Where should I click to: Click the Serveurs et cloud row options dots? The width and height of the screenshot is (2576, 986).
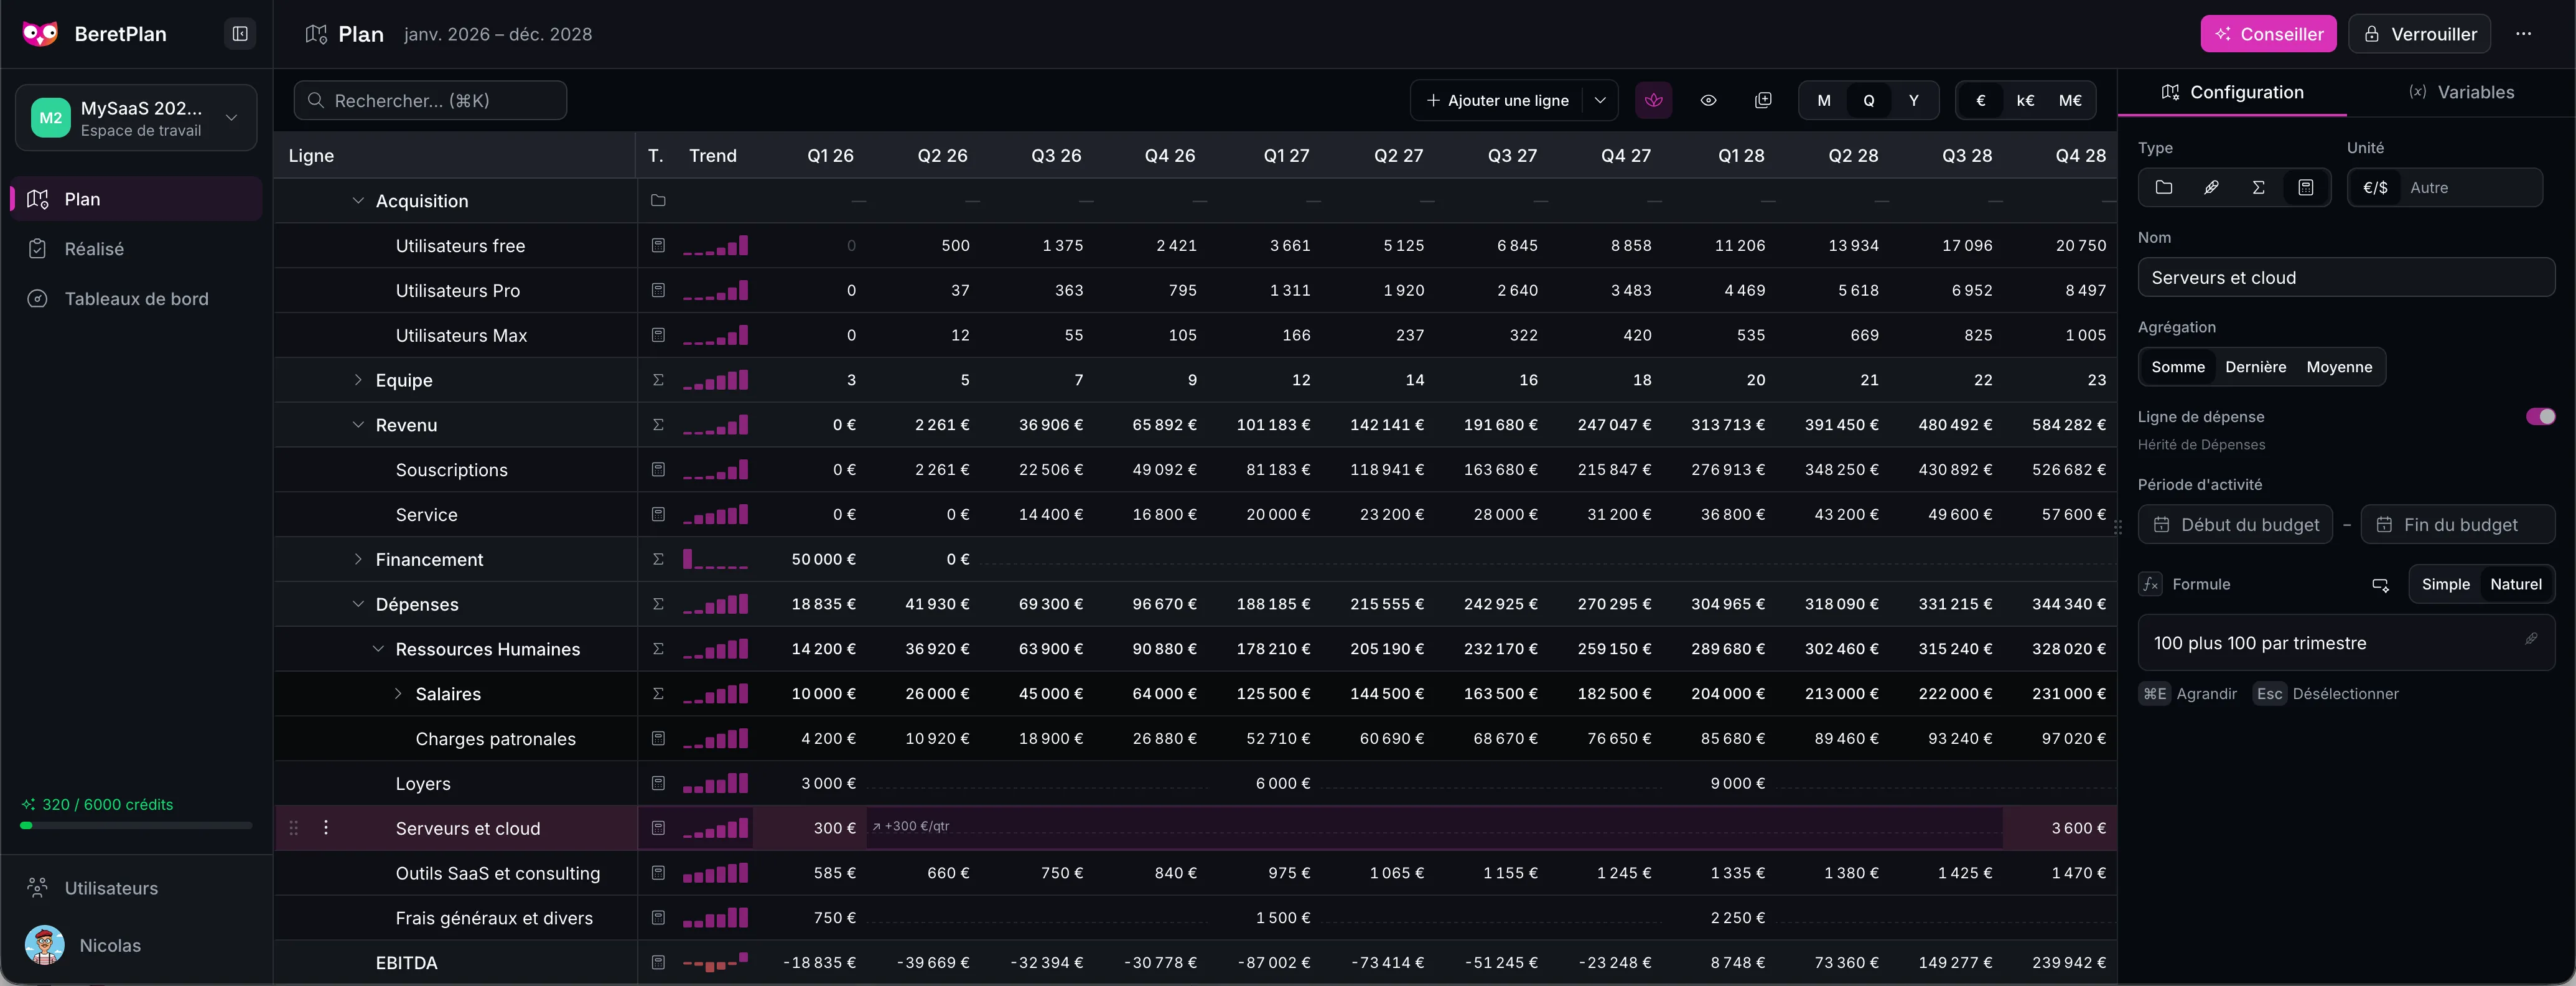326,828
